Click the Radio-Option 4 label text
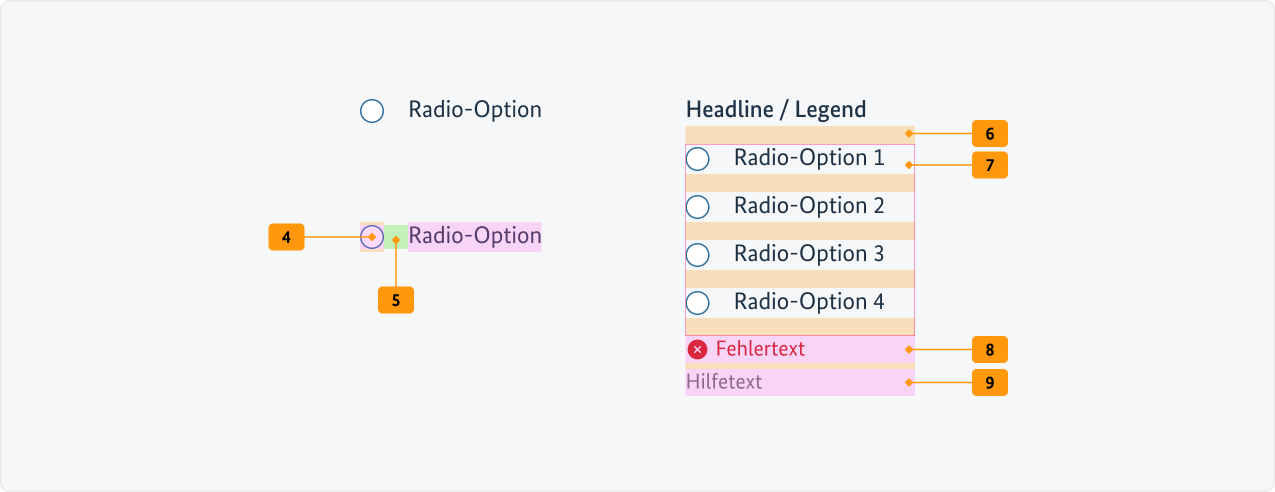The width and height of the screenshot is (1275, 492). (809, 302)
